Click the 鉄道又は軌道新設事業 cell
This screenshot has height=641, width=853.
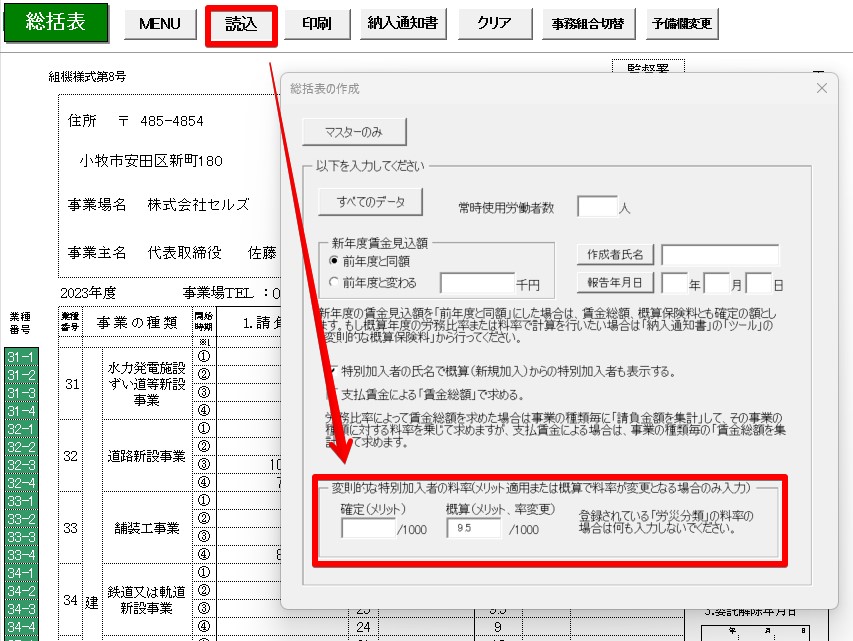click(147, 599)
